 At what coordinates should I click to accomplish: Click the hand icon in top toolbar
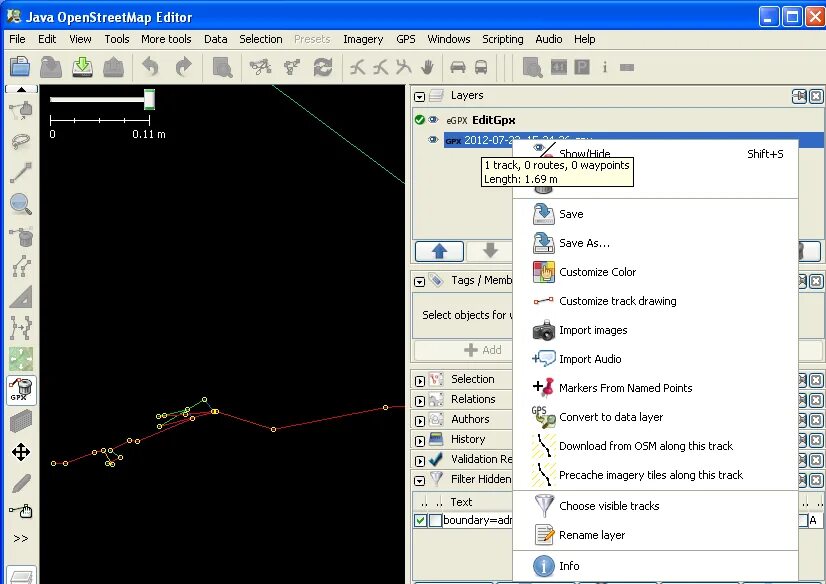(x=427, y=67)
